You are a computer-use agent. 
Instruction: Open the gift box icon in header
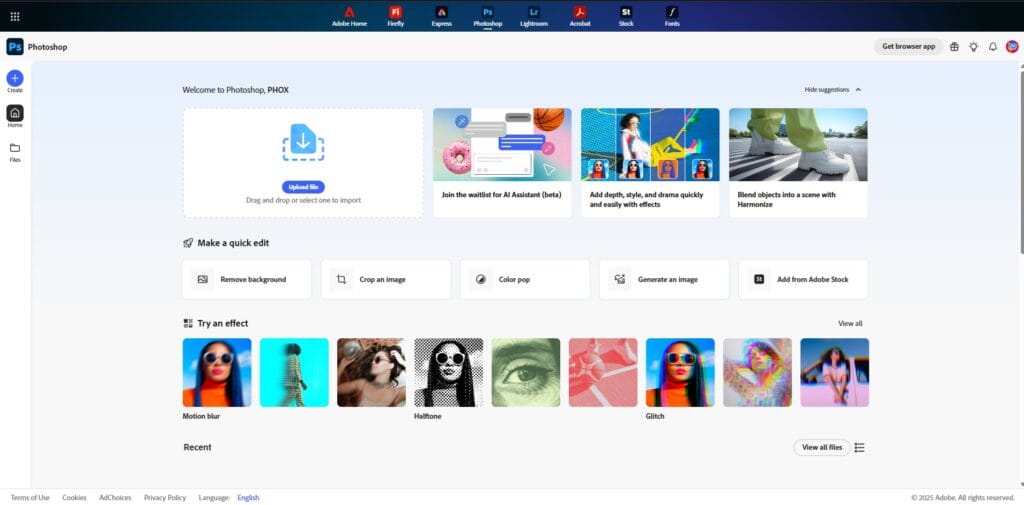point(954,46)
